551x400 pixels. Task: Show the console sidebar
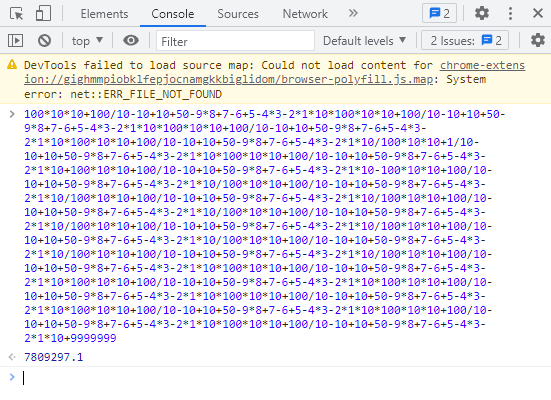click(15, 40)
